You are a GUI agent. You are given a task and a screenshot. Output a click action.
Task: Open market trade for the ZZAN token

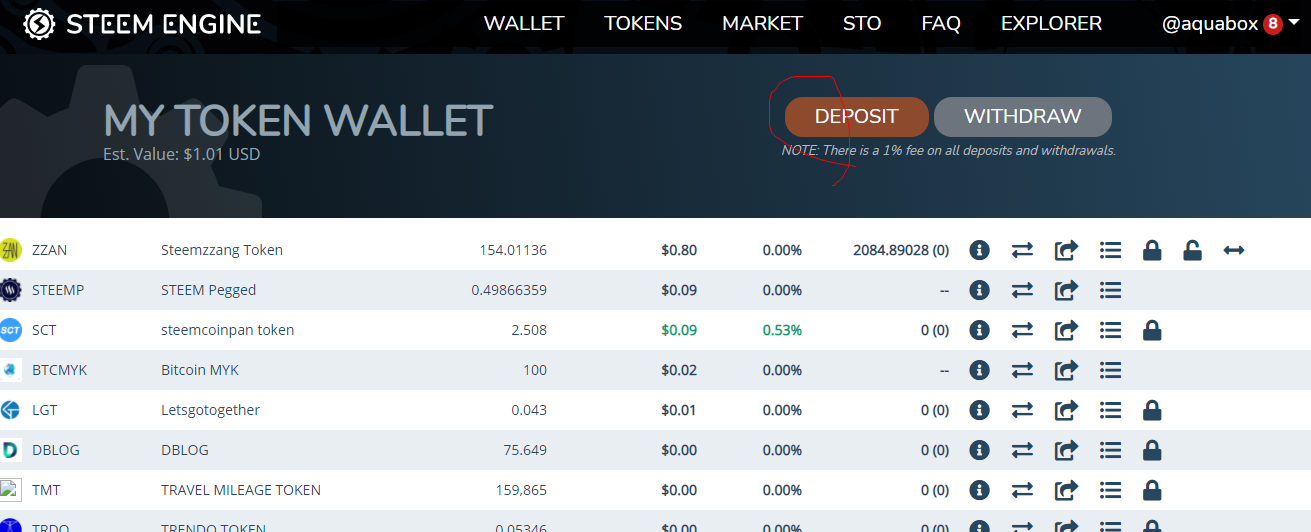click(x=1022, y=250)
